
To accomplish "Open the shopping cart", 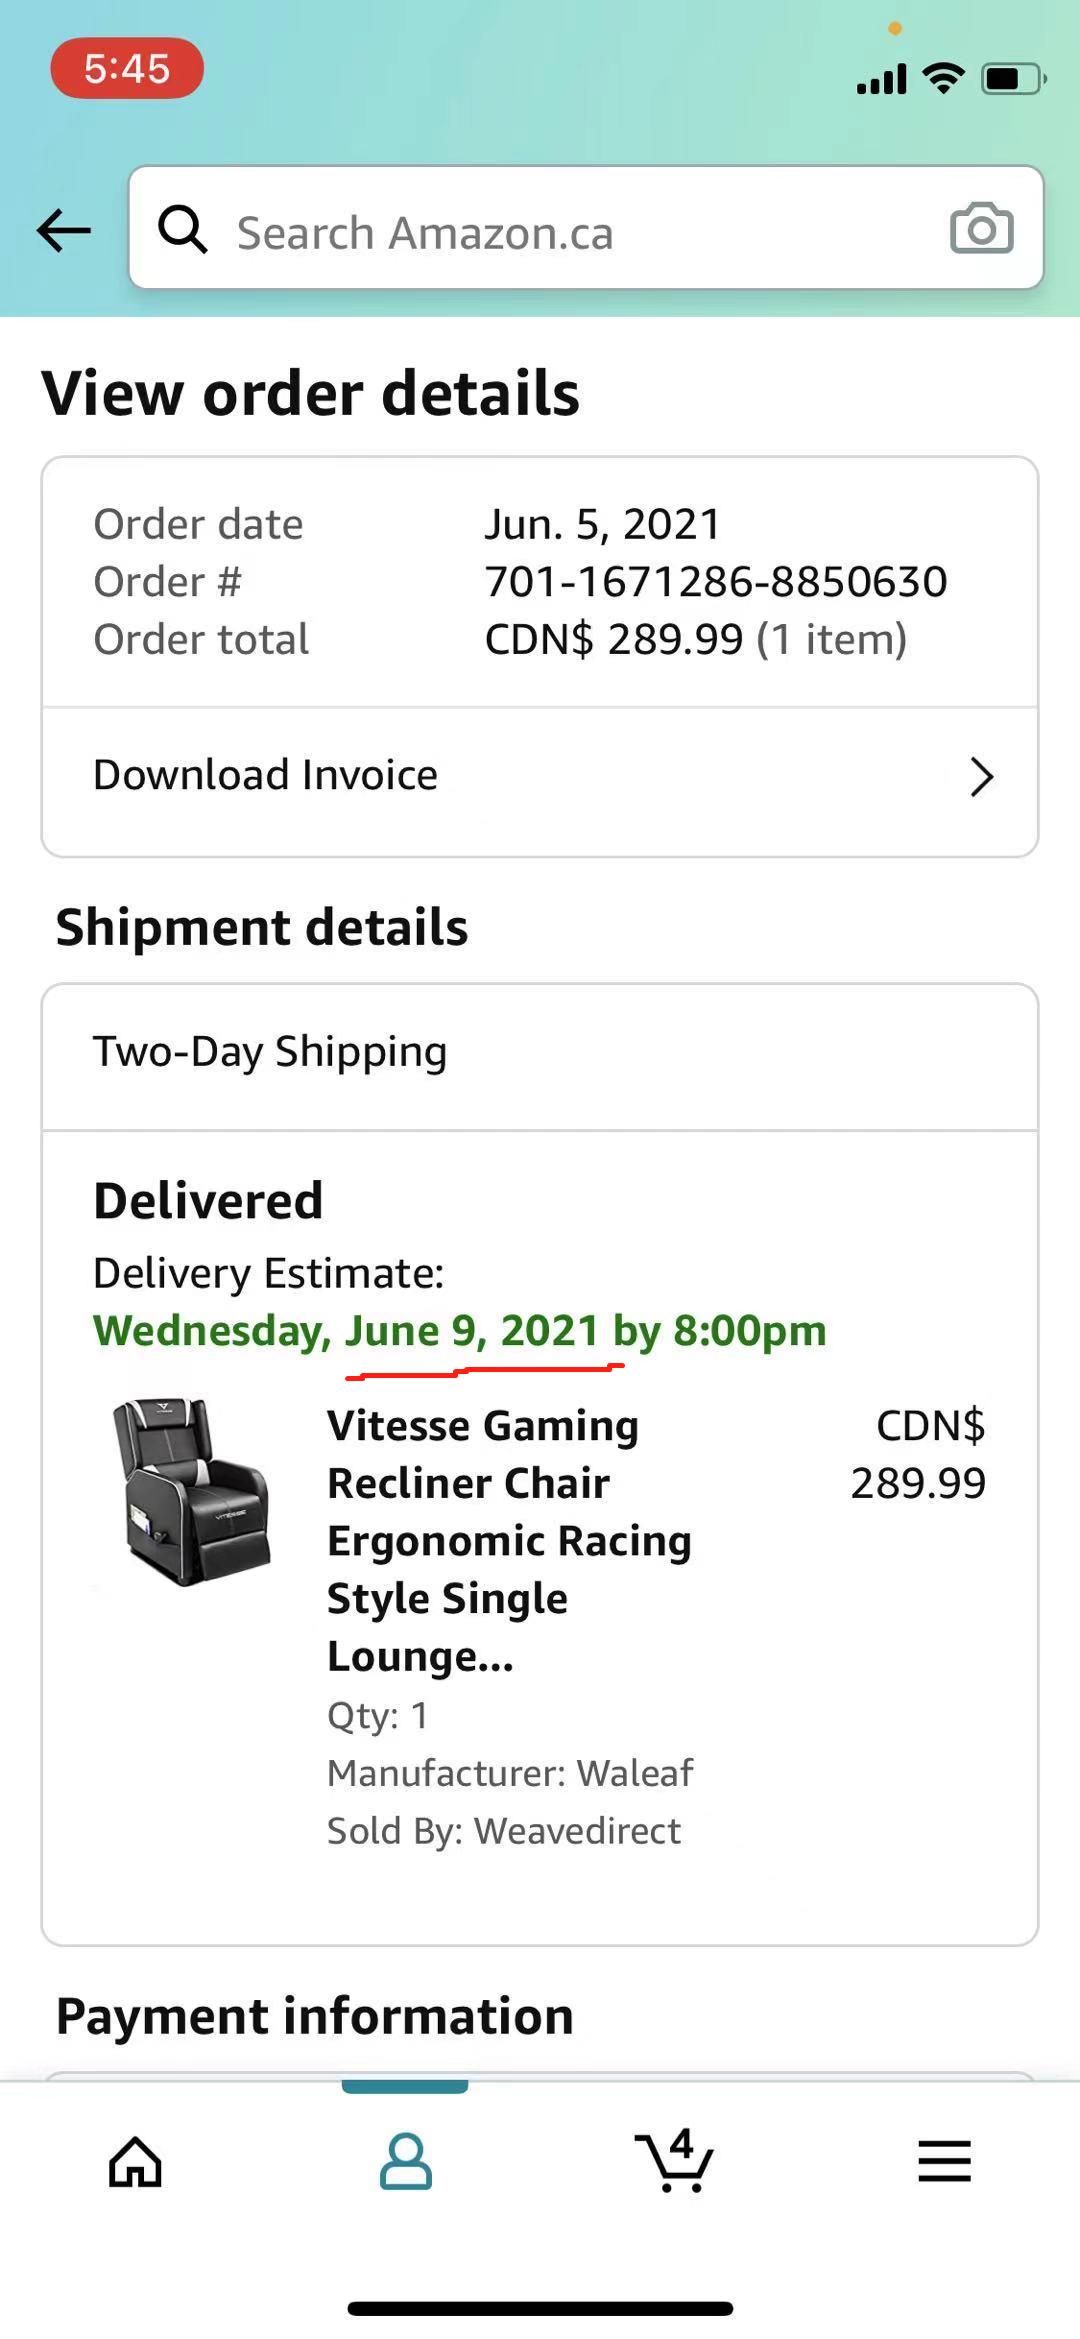I will point(675,2162).
